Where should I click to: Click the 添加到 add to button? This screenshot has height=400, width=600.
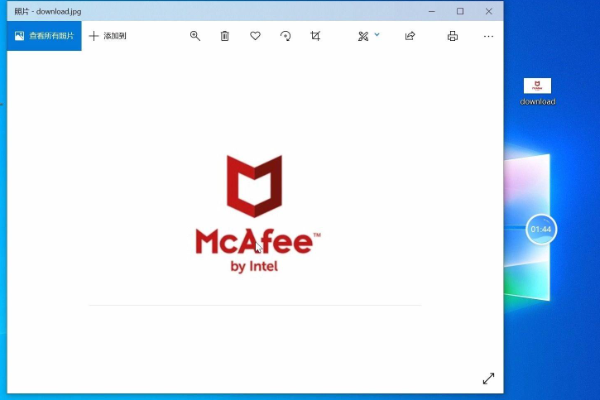pyautogui.click(x=108, y=36)
